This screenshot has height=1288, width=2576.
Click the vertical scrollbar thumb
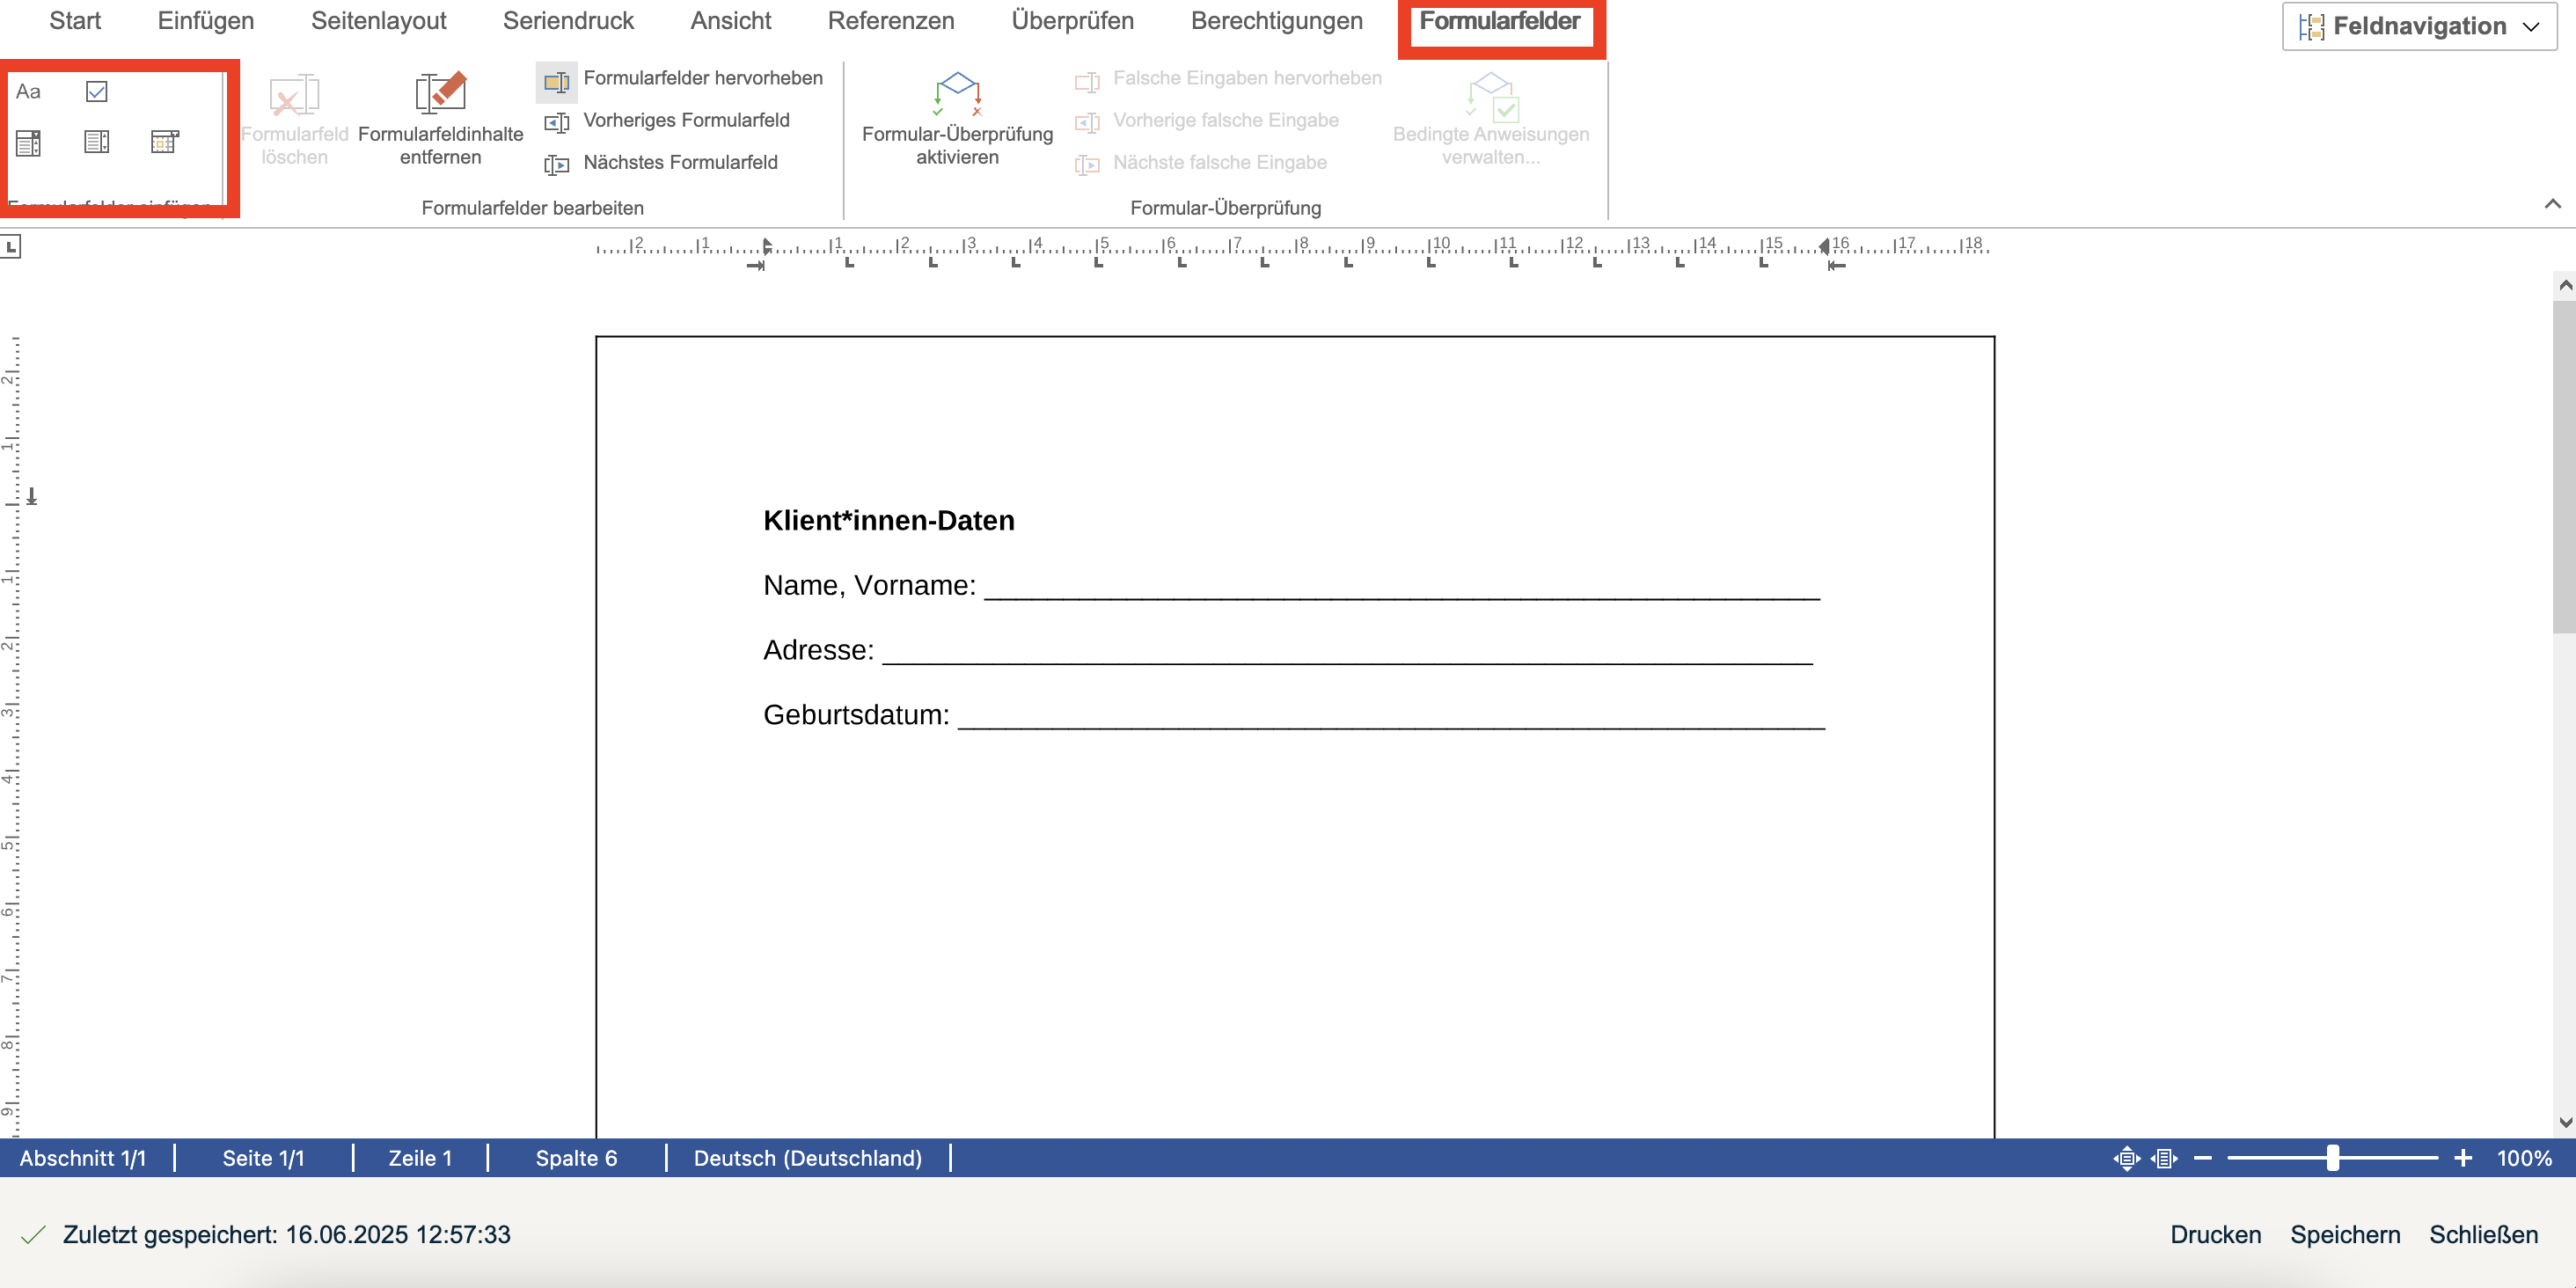click(x=2564, y=465)
